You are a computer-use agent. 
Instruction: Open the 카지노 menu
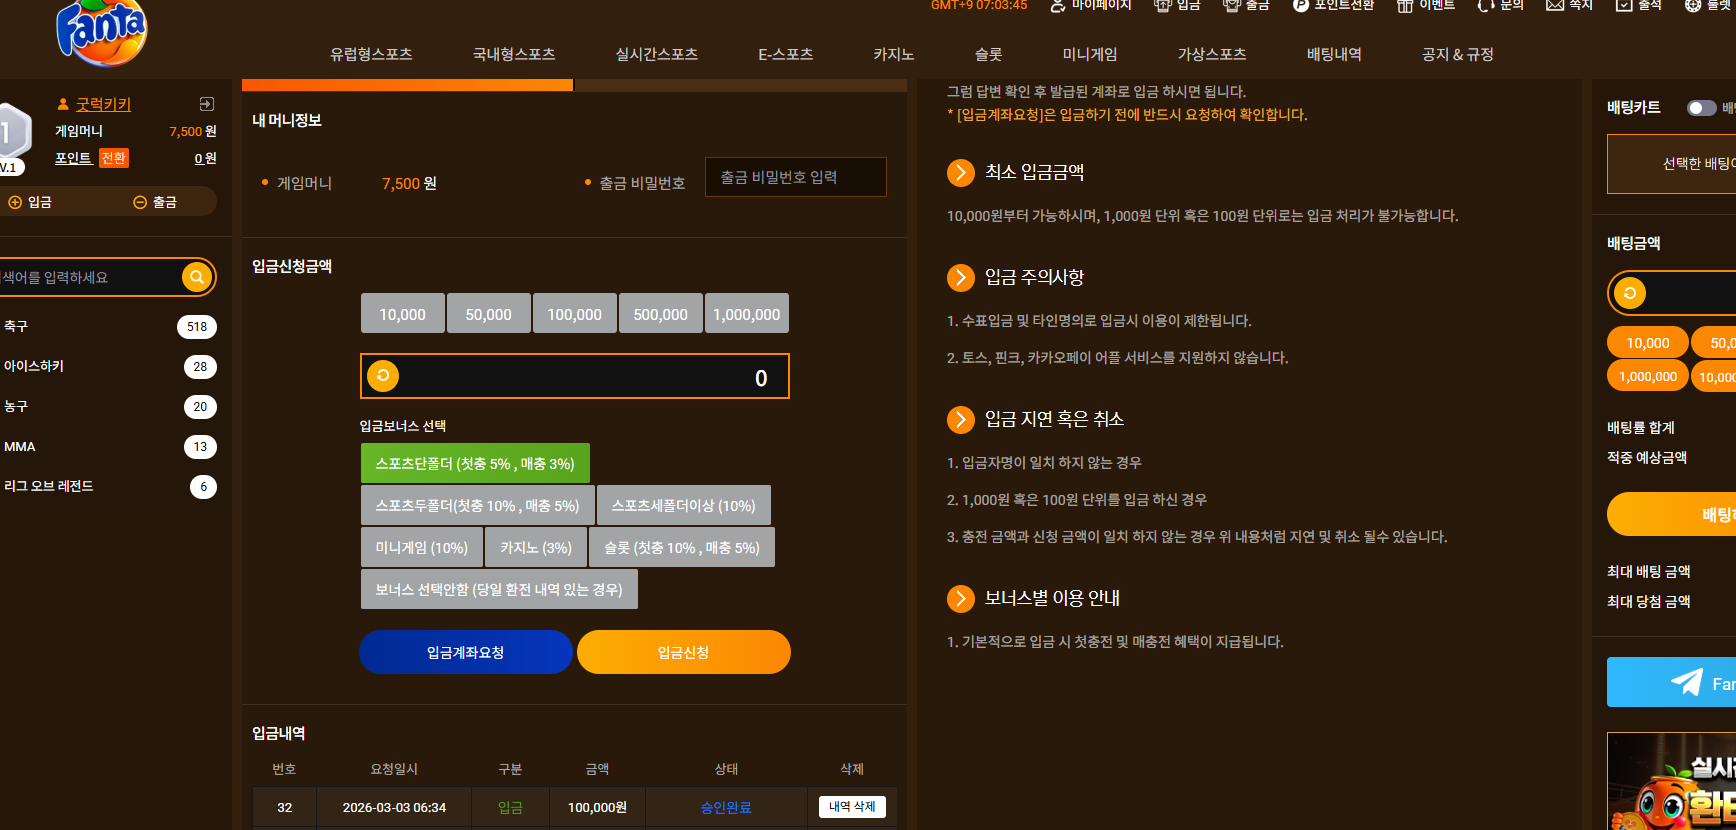[x=893, y=55]
